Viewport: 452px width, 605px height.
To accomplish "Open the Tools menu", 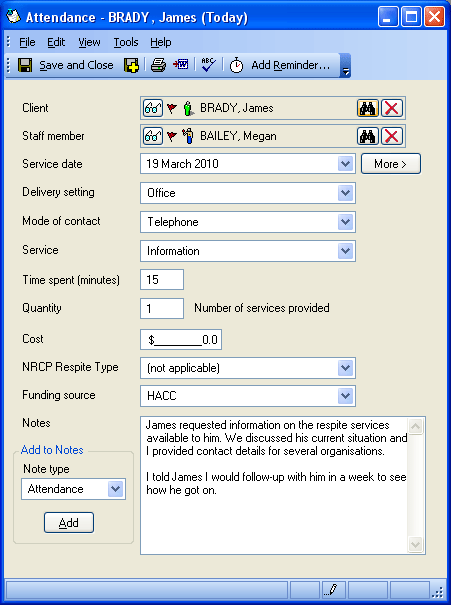I will (x=126, y=42).
